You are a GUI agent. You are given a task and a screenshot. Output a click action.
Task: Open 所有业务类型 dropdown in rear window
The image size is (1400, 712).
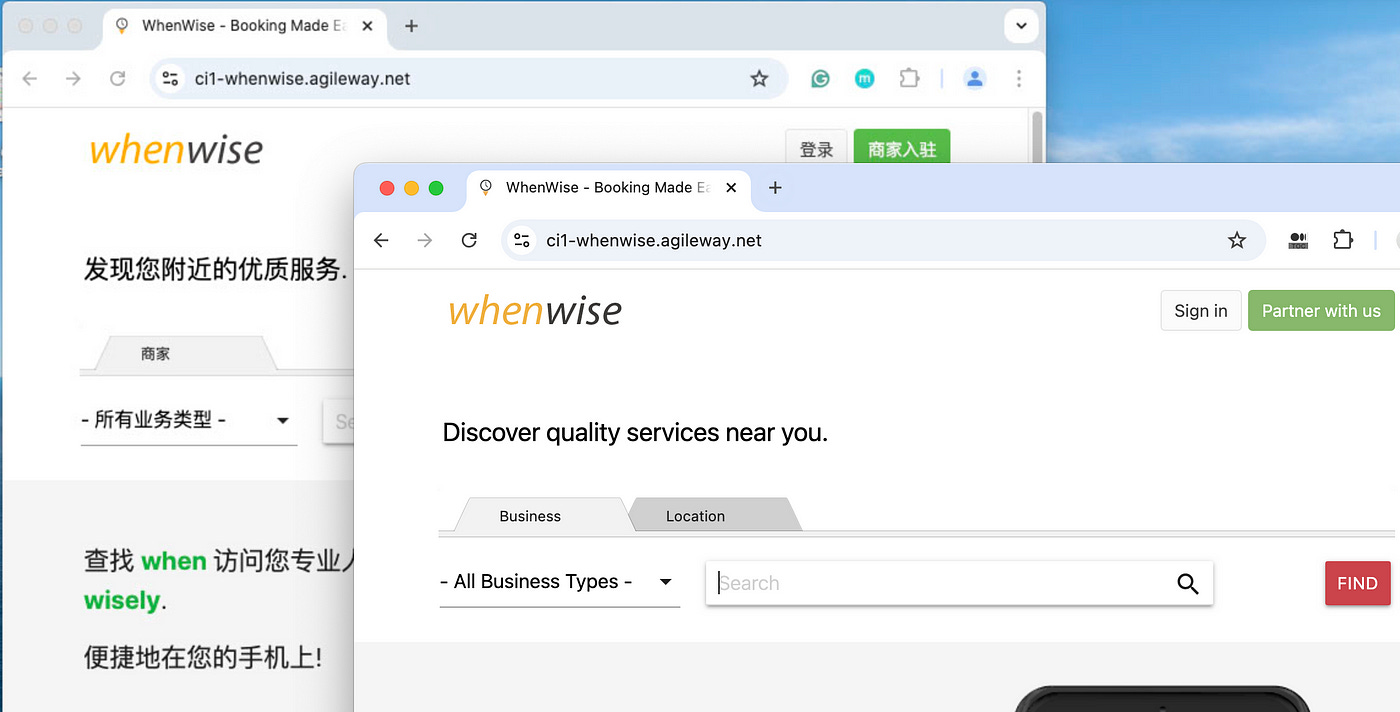(x=188, y=421)
